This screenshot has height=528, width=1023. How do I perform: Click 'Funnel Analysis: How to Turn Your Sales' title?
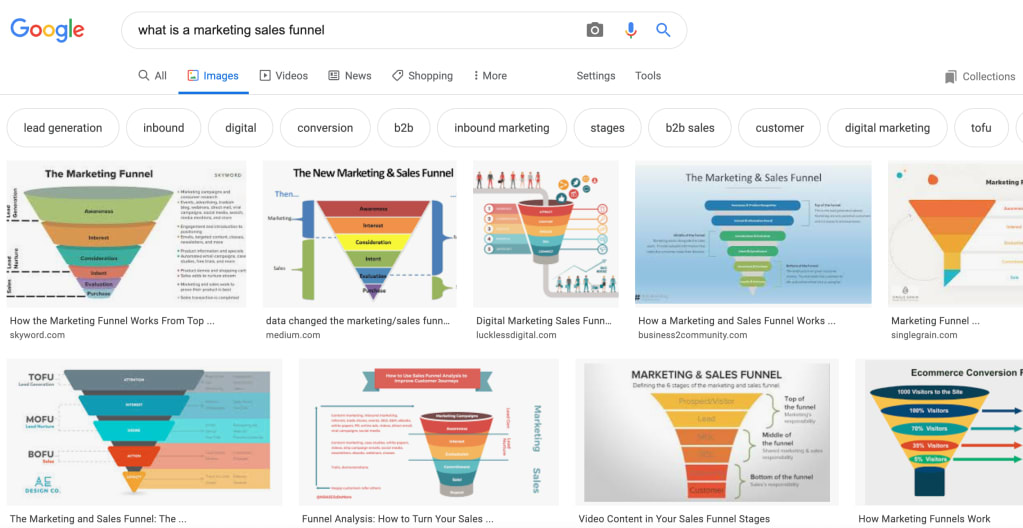(x=397, y=519)
